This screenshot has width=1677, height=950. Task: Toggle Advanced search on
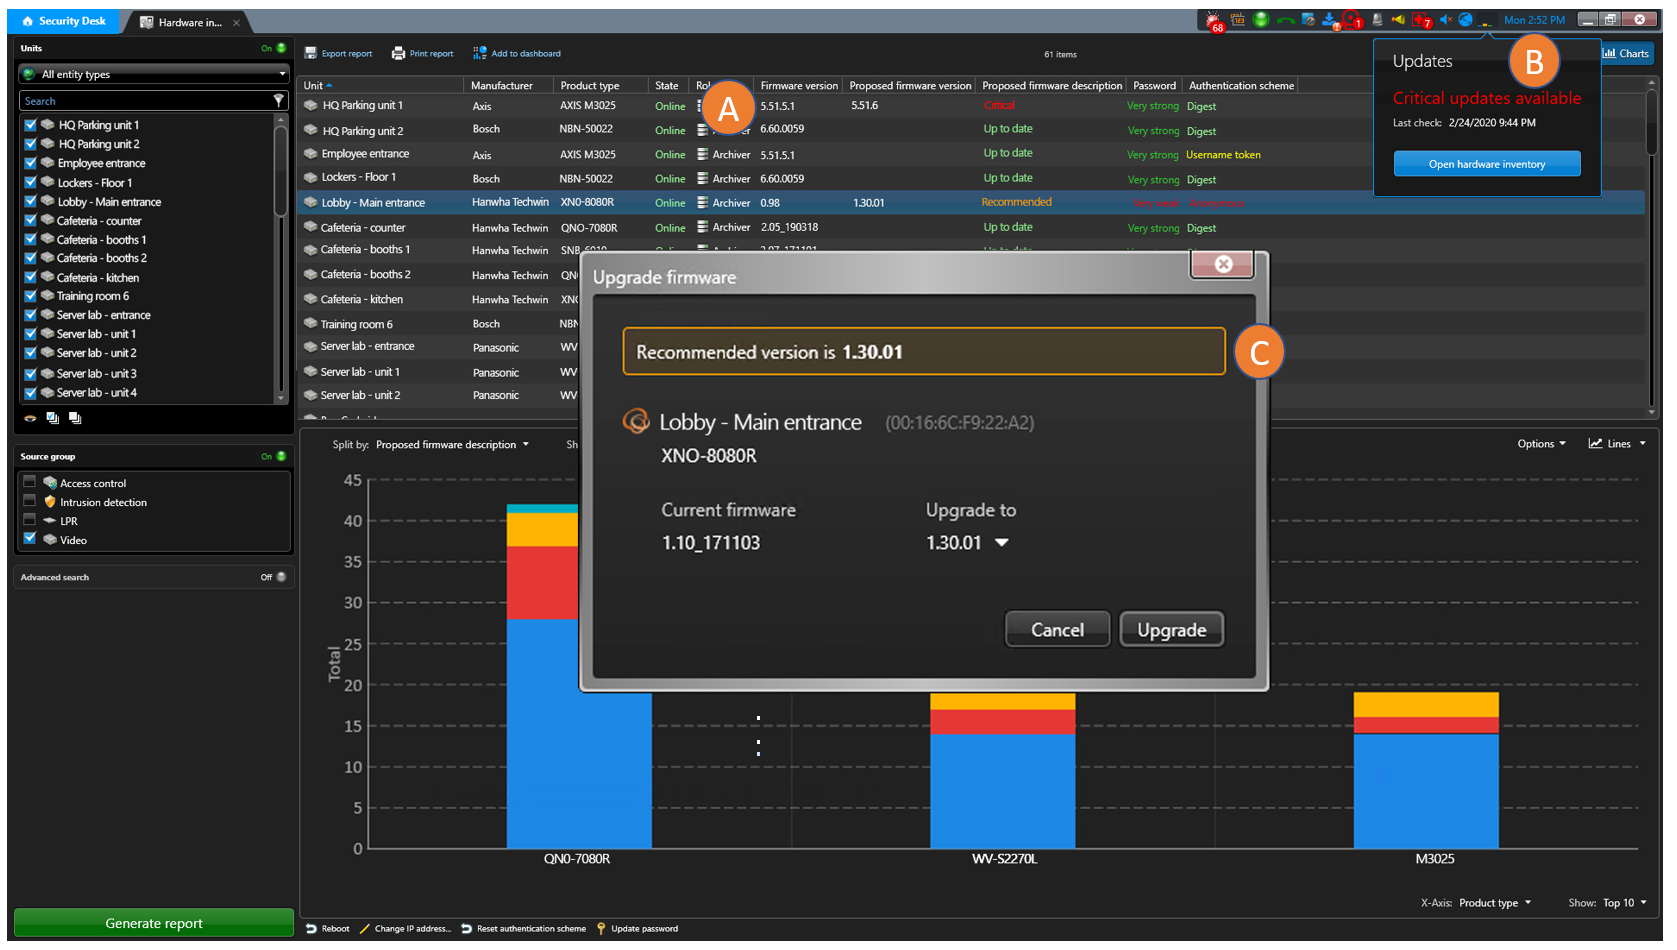click(x=281, y=576)
